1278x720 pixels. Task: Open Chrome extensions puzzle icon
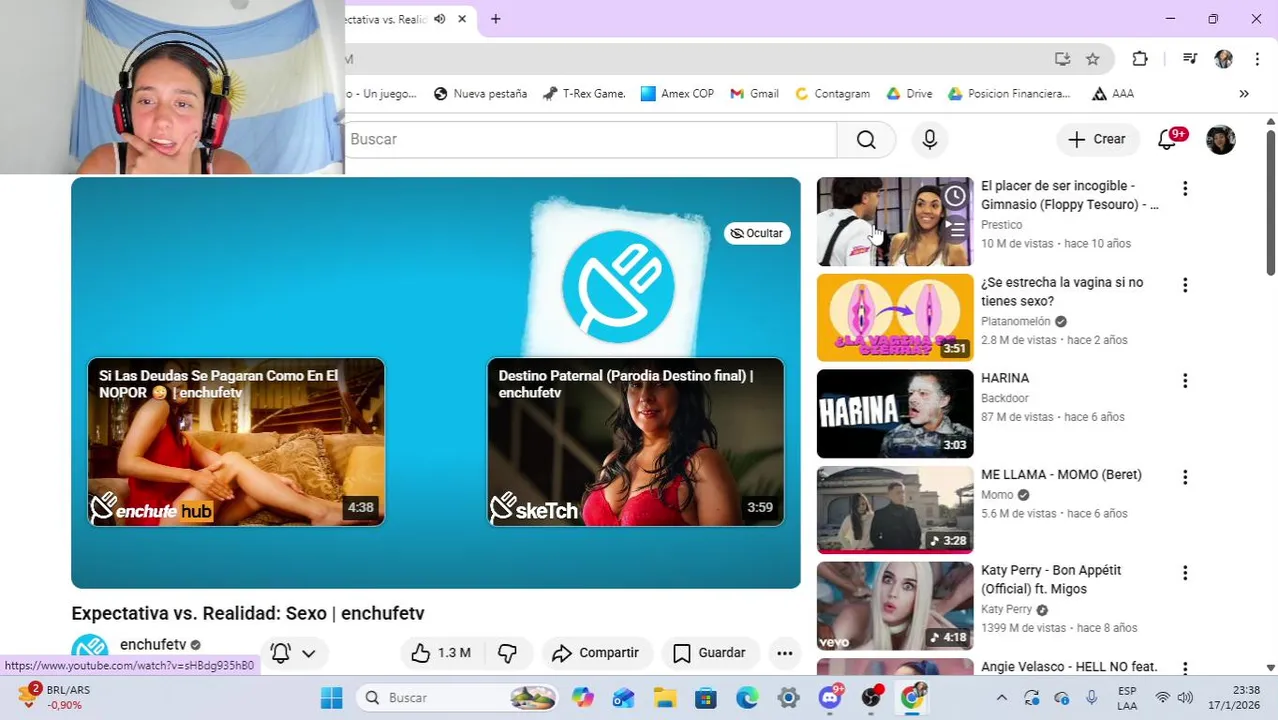pyautogui.click(x=1140, y=59)
